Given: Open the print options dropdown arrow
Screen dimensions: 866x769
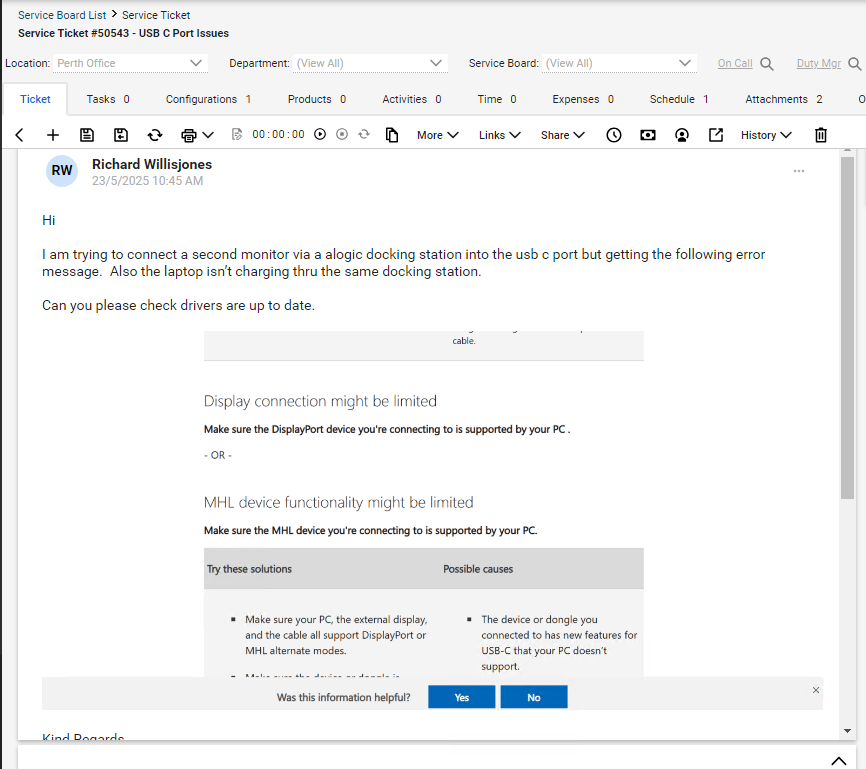Looking at the screenshot, I should 208,135.
